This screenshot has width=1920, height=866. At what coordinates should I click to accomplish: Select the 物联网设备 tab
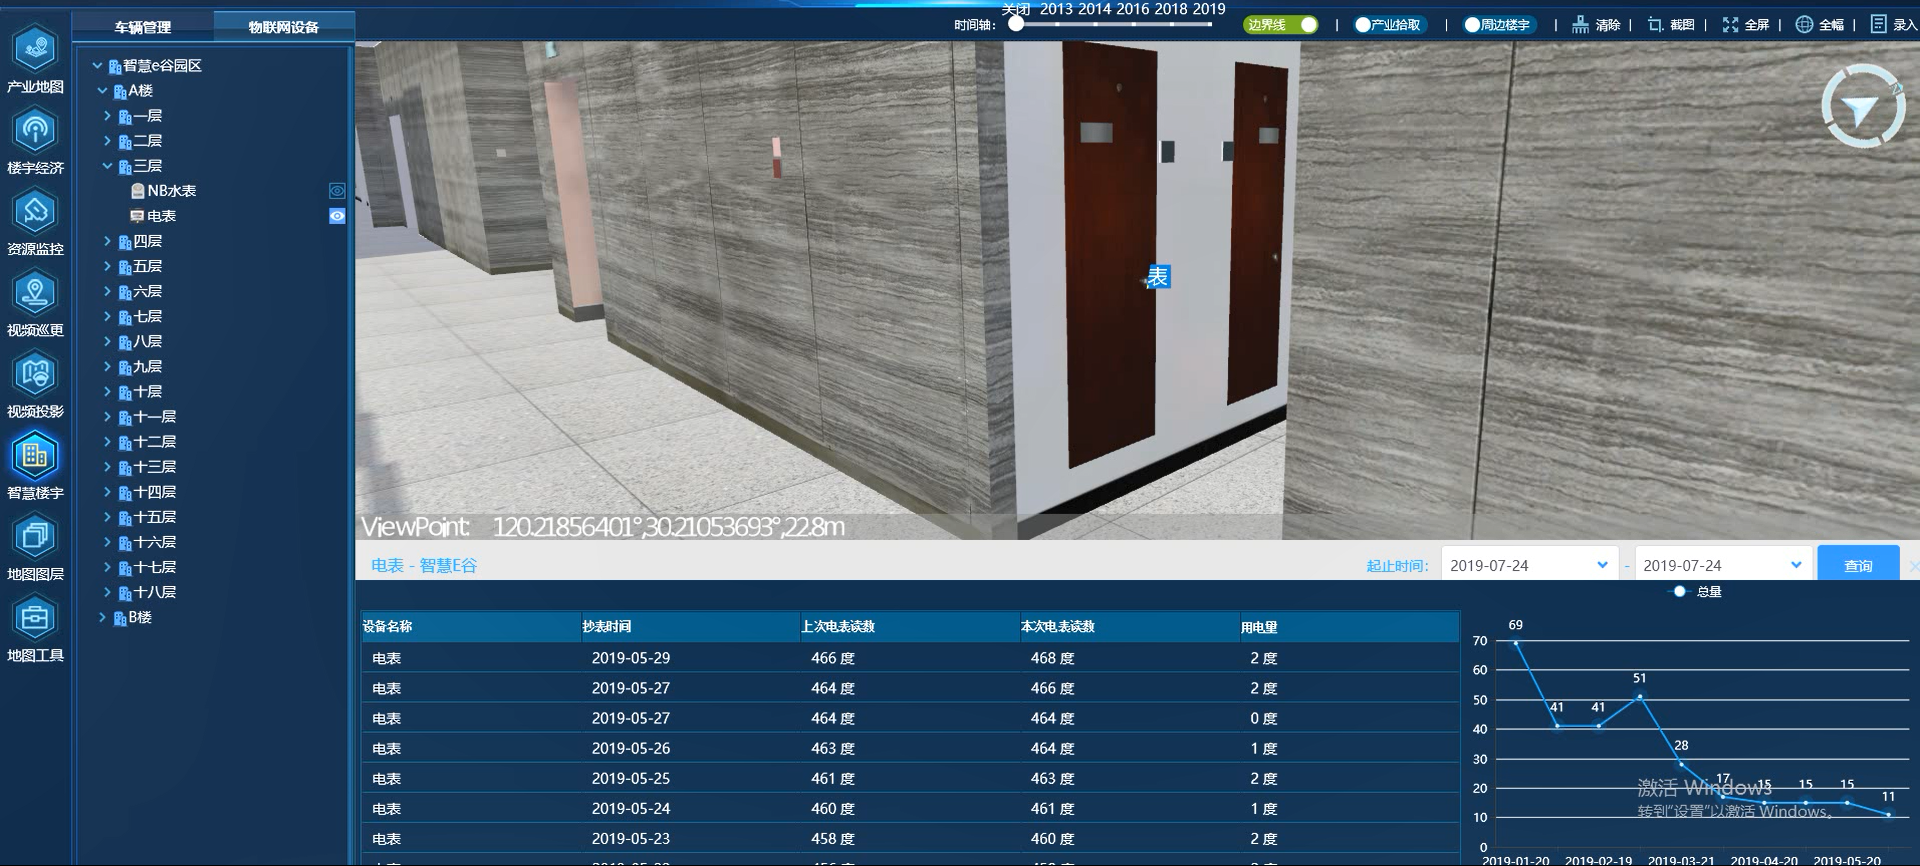[x=283, y=27]
